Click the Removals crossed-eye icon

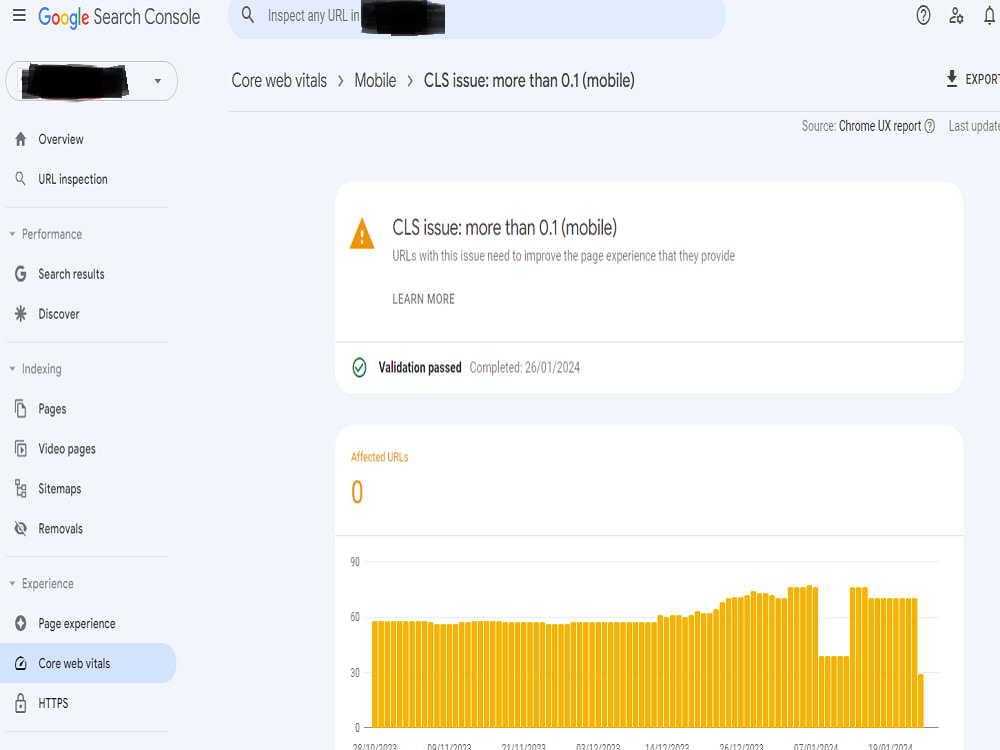(x=20, y=529)
